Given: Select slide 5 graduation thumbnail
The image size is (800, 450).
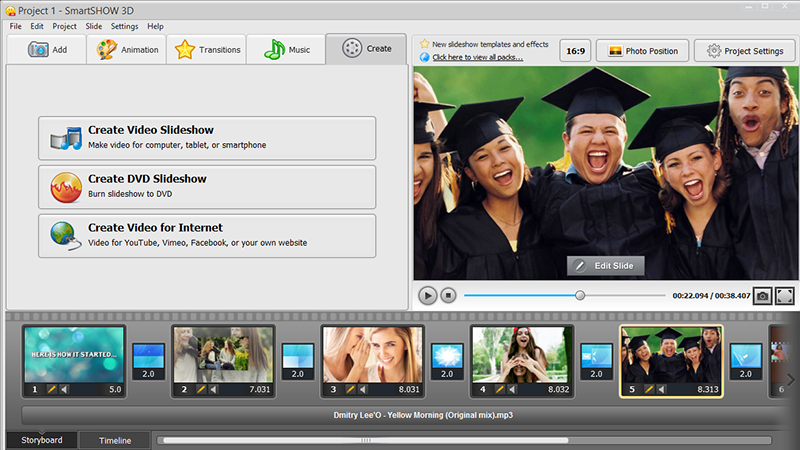Looking at the screenshot, I should coord(671,355).
